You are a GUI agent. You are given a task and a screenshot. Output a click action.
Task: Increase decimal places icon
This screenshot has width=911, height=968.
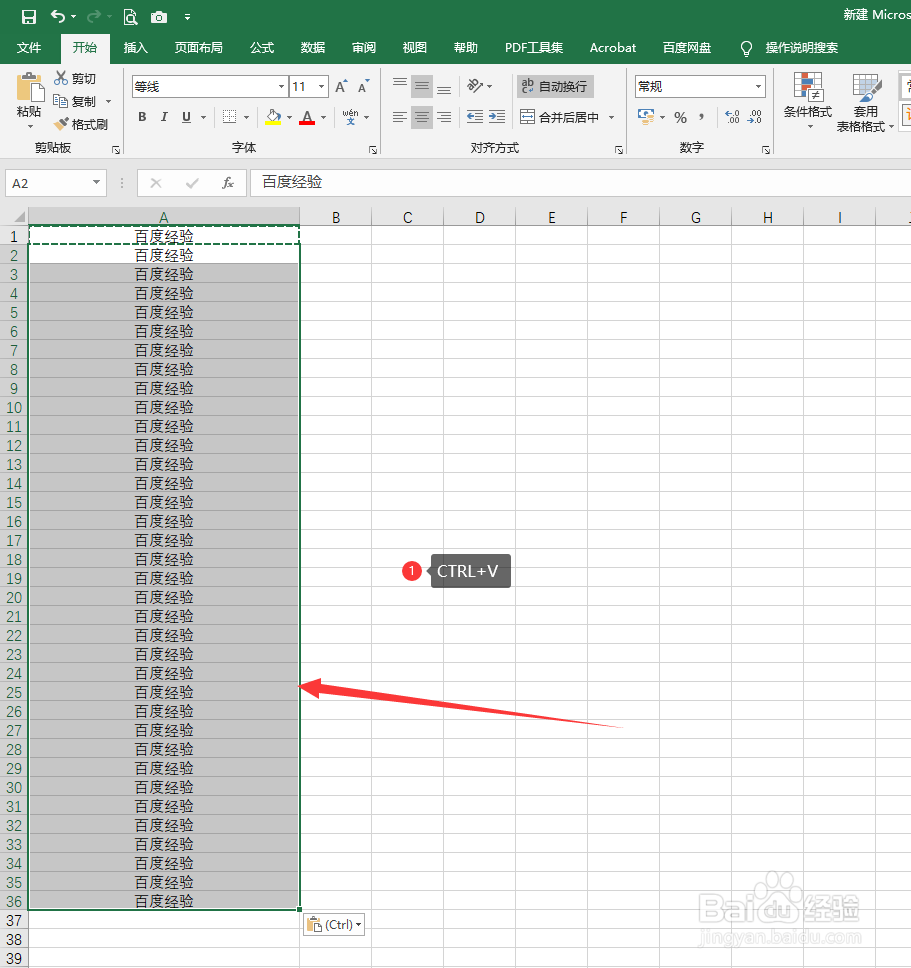click(732, 117)
